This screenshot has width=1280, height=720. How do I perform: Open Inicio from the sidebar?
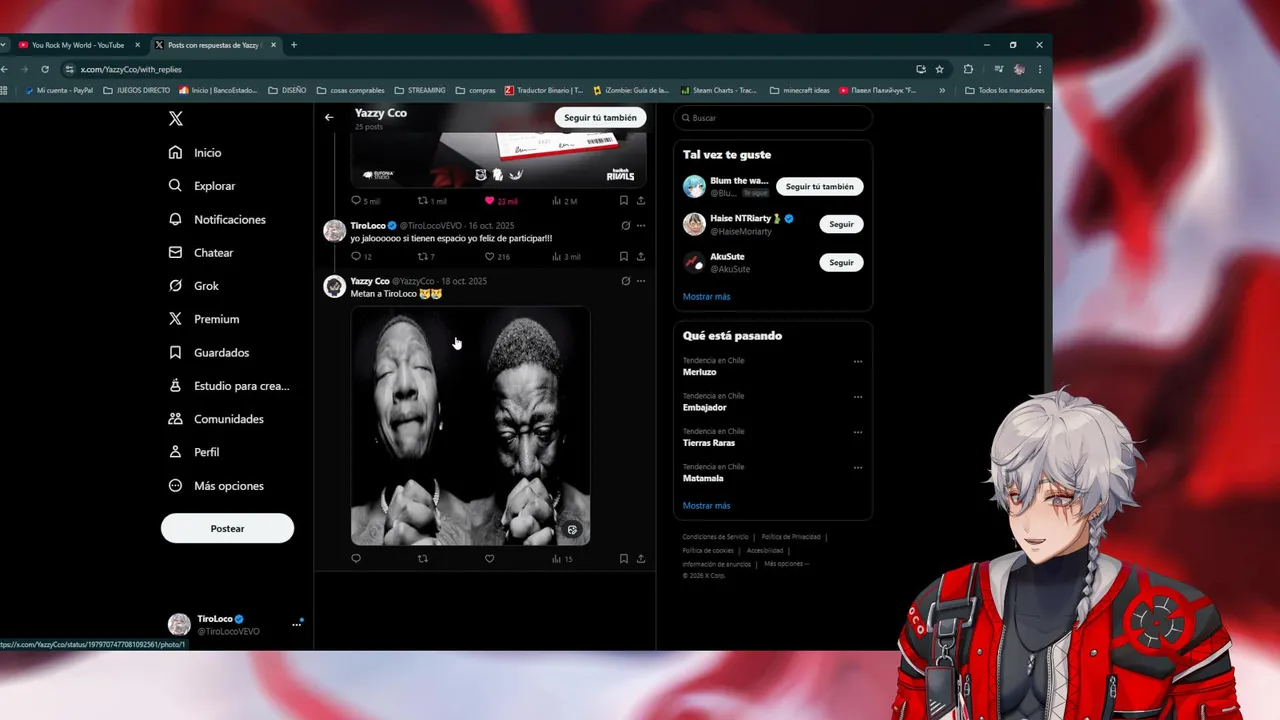pyautogui.click(x=196, y=153)
